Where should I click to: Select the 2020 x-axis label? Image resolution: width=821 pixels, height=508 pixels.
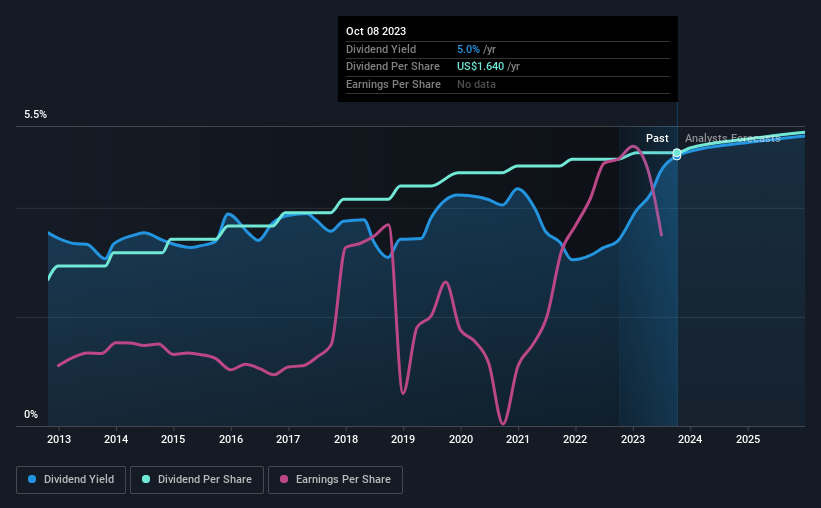point(461,439)
